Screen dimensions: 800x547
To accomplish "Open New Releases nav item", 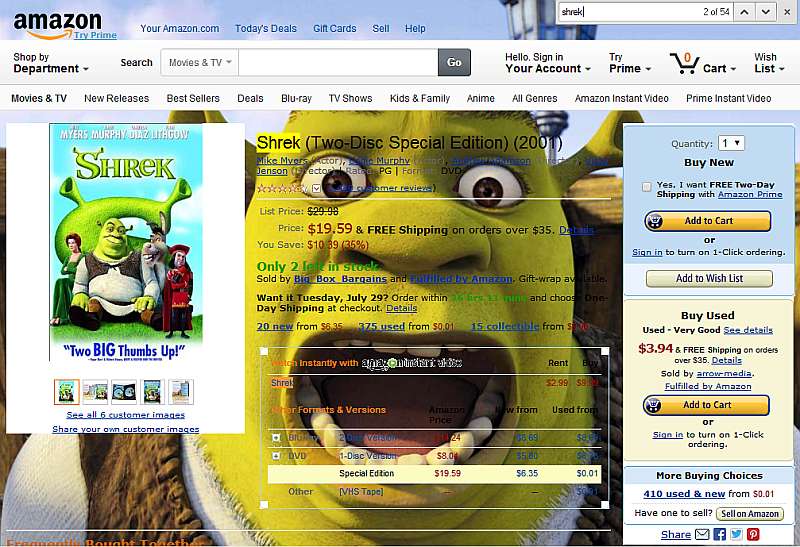I will [x=116, y=98].
